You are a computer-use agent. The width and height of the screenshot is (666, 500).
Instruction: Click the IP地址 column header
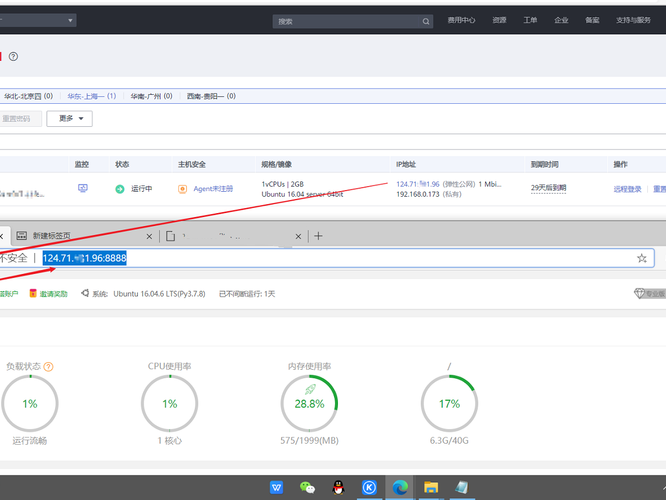pyautogui.click(x=406, y=164)
